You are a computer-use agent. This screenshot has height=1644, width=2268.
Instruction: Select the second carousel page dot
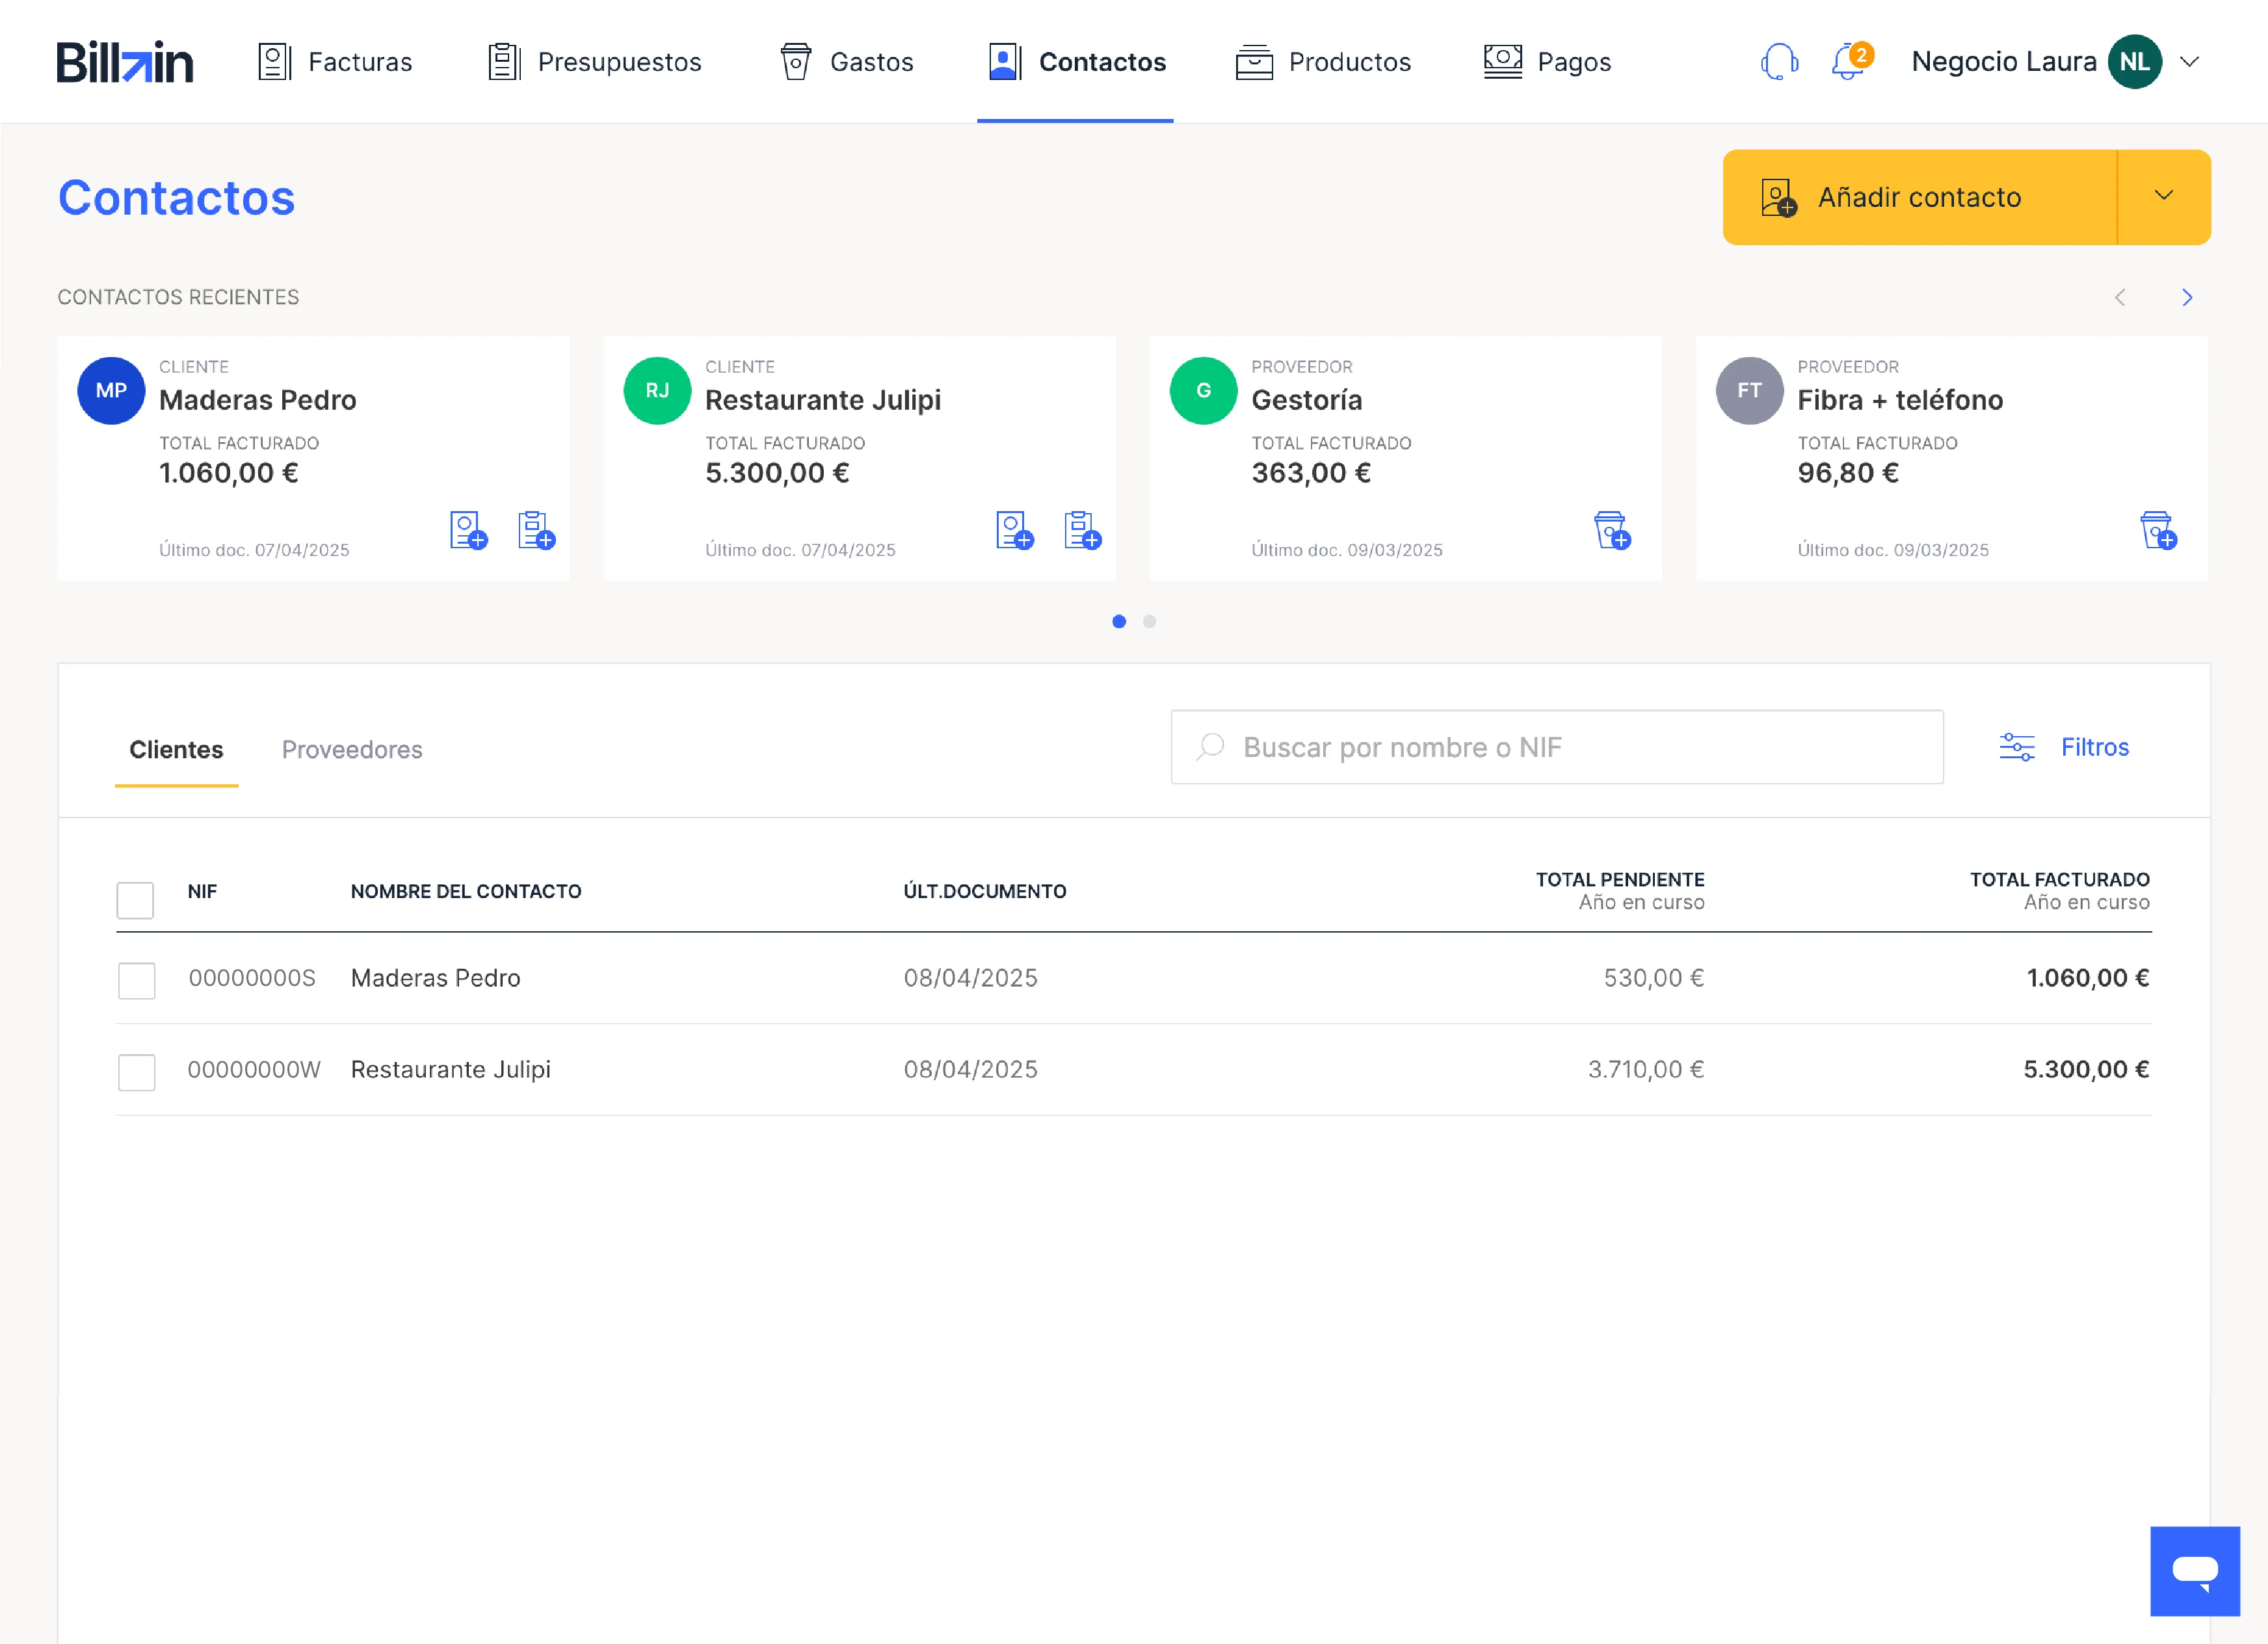click(1149, 621)
